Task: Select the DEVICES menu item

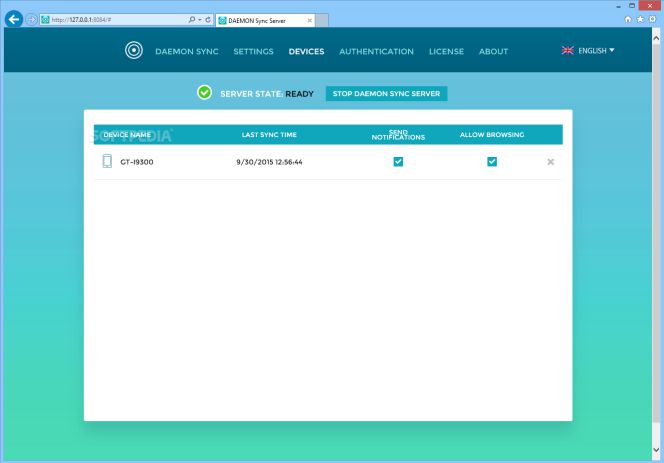Action: [x=306, y=51]
